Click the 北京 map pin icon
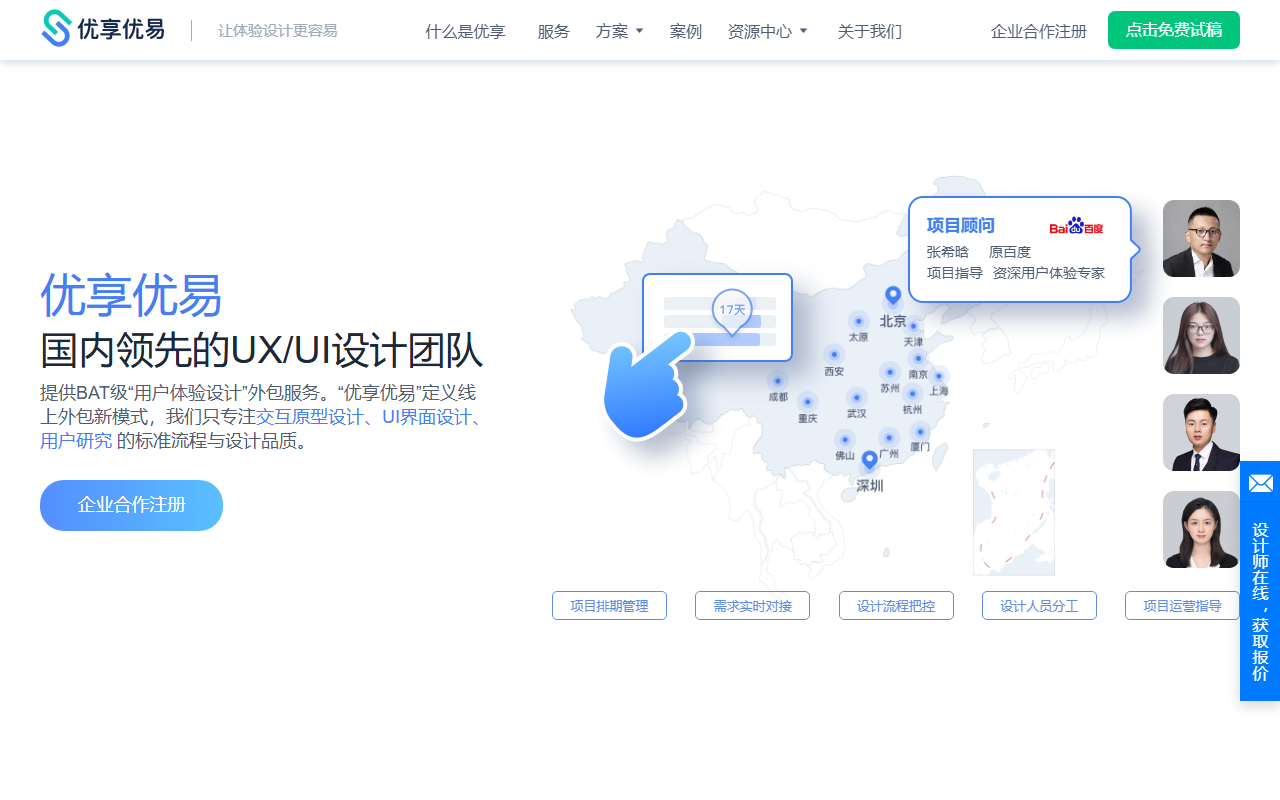The height and width of the screenshot is (800, 1280). tap(893, 296)
